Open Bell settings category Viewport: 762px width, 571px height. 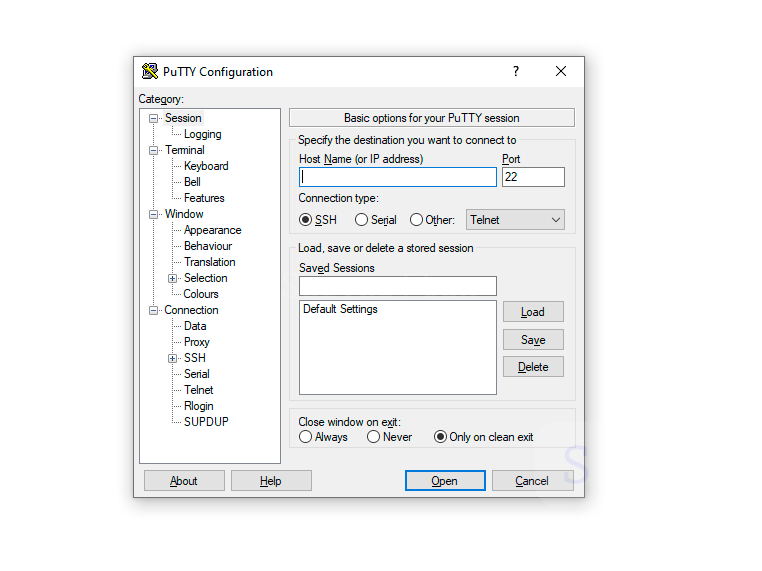pos(192,182)
